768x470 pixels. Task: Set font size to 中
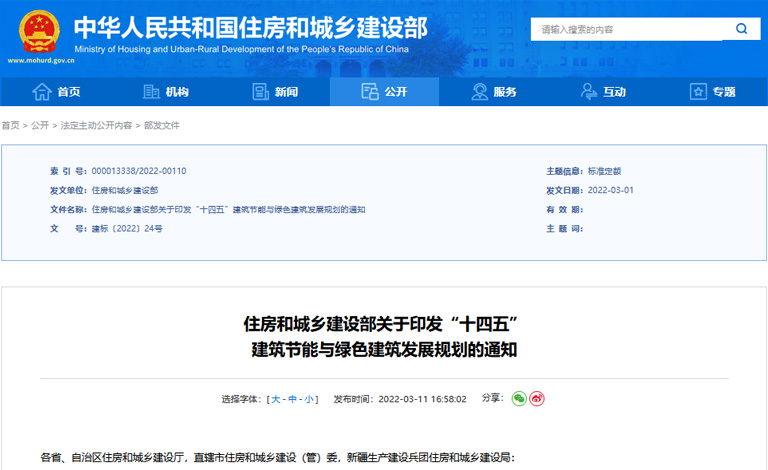click(292, 399)
